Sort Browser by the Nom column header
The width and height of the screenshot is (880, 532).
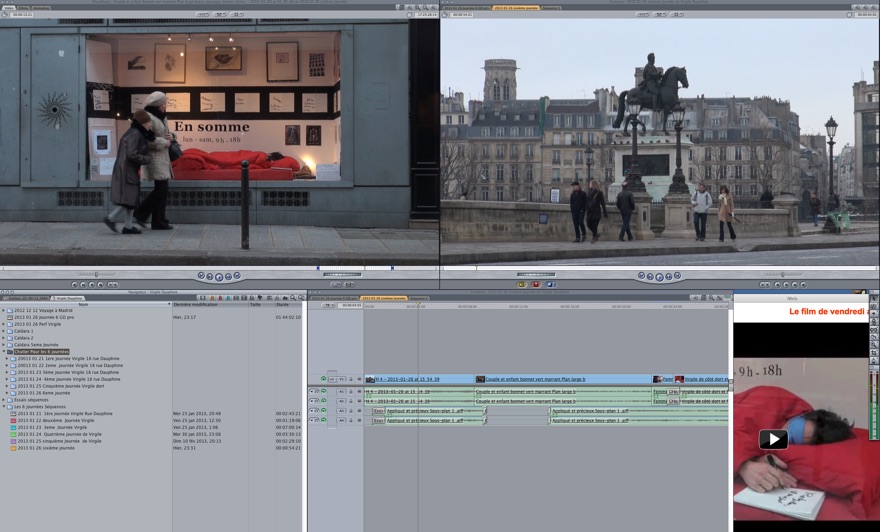pos(85,304)
